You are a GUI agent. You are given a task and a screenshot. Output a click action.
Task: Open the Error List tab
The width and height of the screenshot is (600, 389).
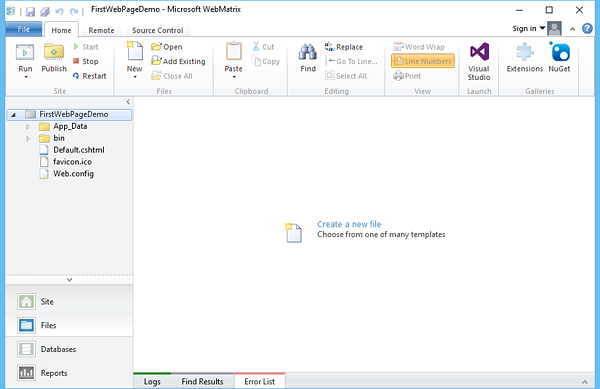(x=259, y=381)
